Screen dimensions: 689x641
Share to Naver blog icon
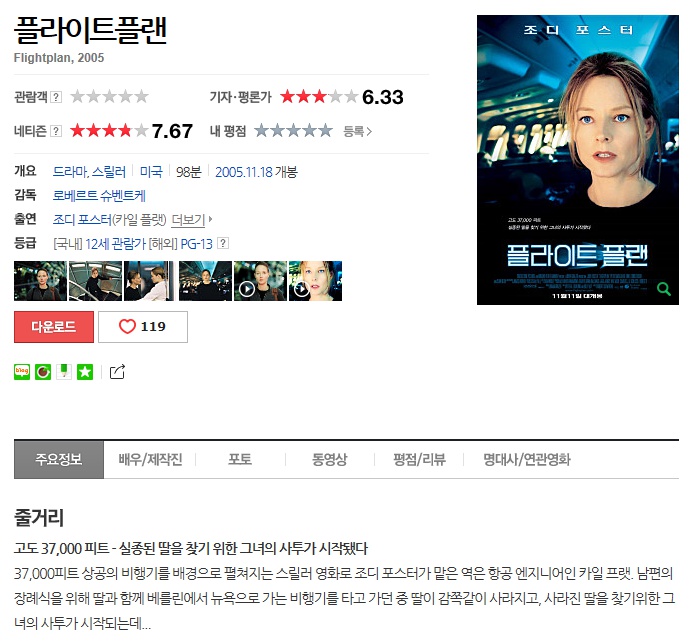pyautogui.click(x=22, y=372)
